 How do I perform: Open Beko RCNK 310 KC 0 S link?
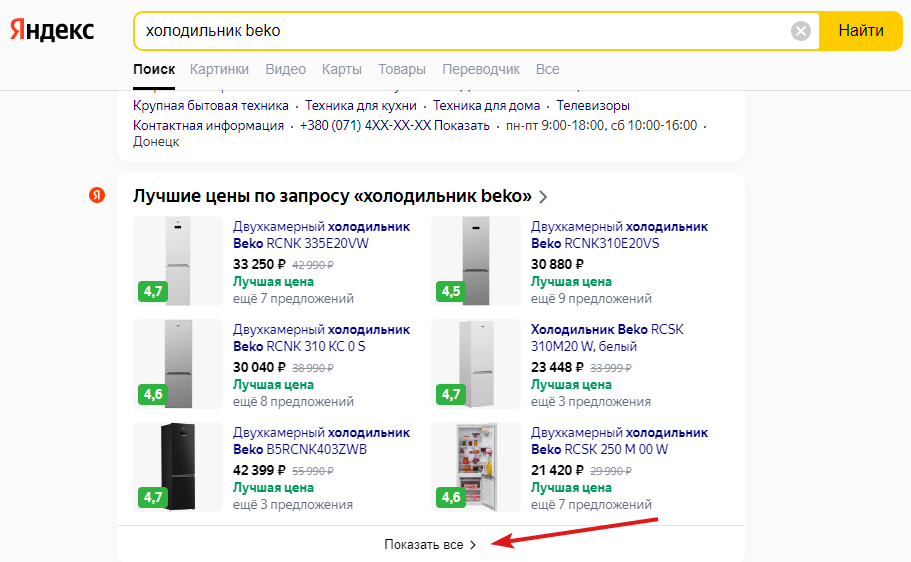tap(321, 338)
